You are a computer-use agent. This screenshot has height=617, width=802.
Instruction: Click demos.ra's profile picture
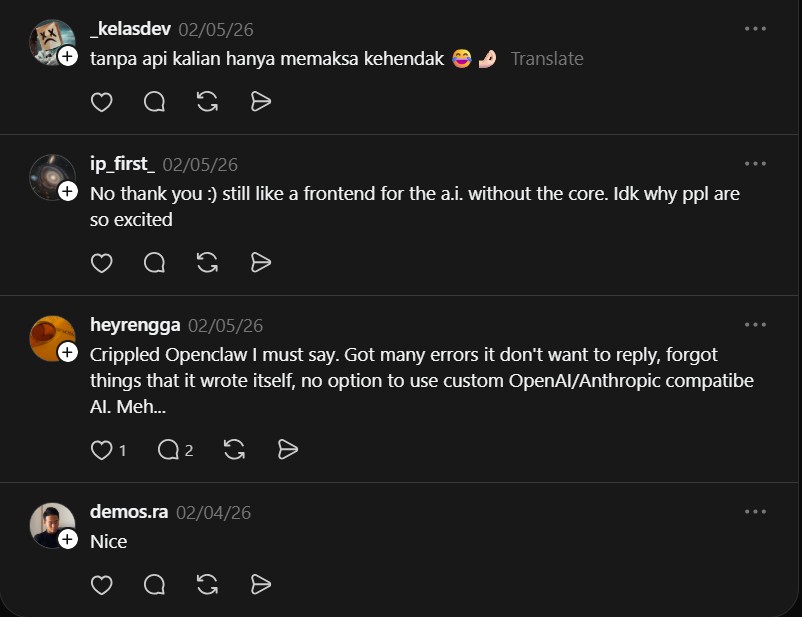click(52, 524)
